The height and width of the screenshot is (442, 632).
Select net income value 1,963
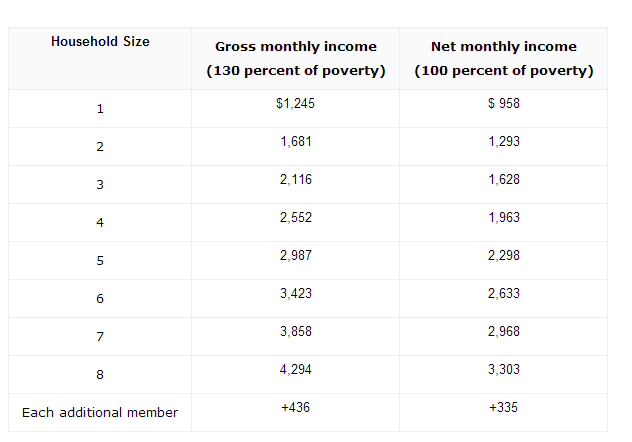click(503, 218)
